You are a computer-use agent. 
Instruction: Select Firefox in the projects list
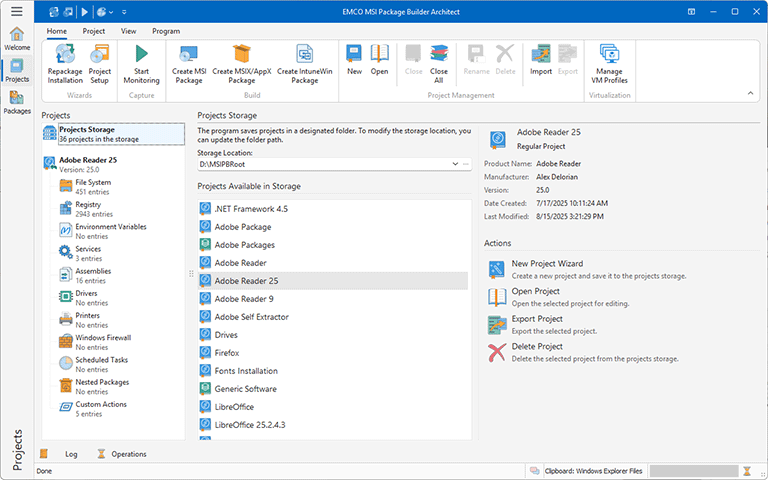[225, 353]
